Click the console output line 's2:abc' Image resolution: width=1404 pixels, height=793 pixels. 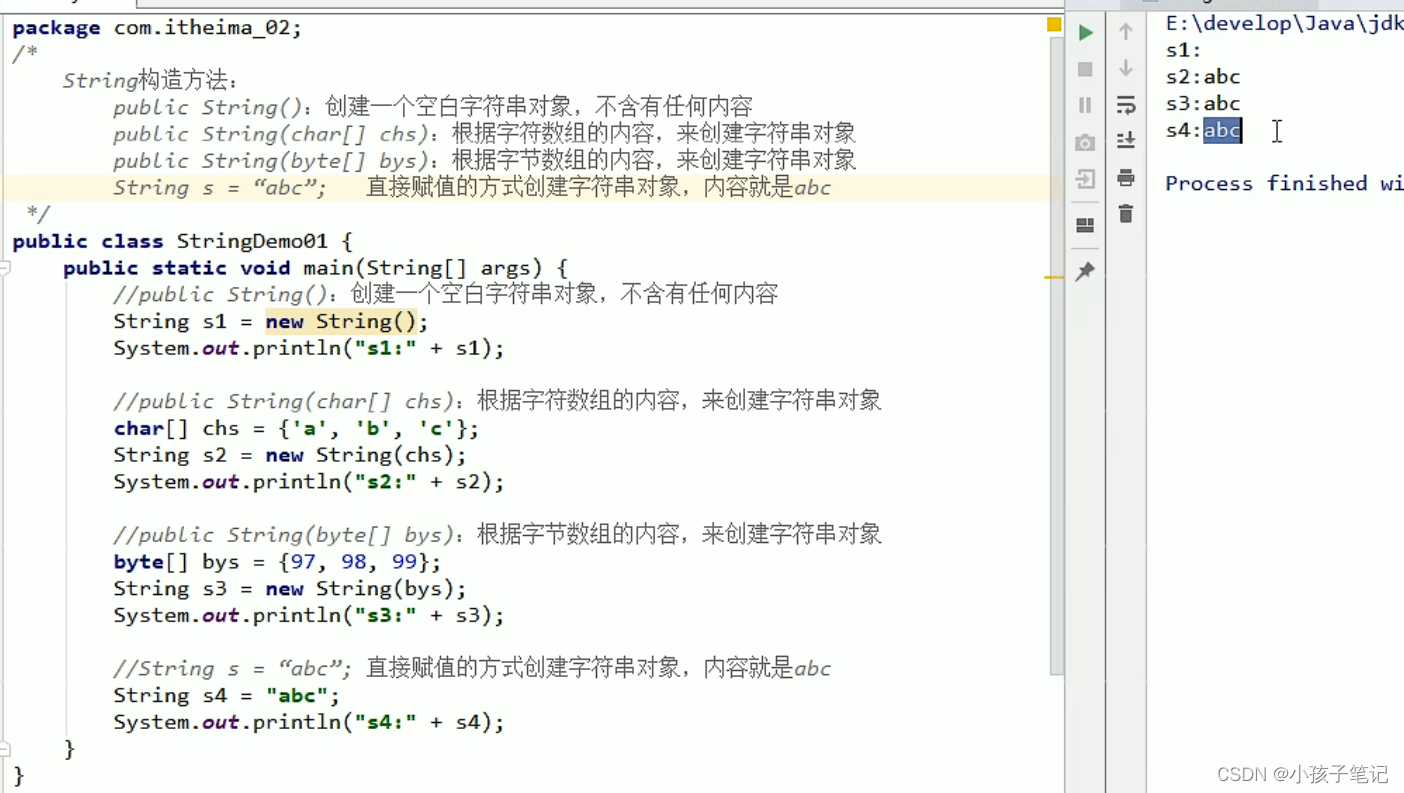coord(1203,77)
